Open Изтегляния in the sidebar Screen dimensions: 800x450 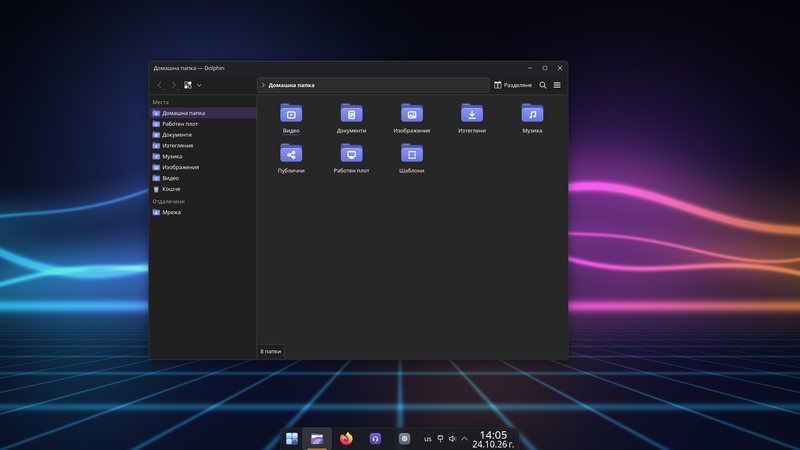pos(203,145)
